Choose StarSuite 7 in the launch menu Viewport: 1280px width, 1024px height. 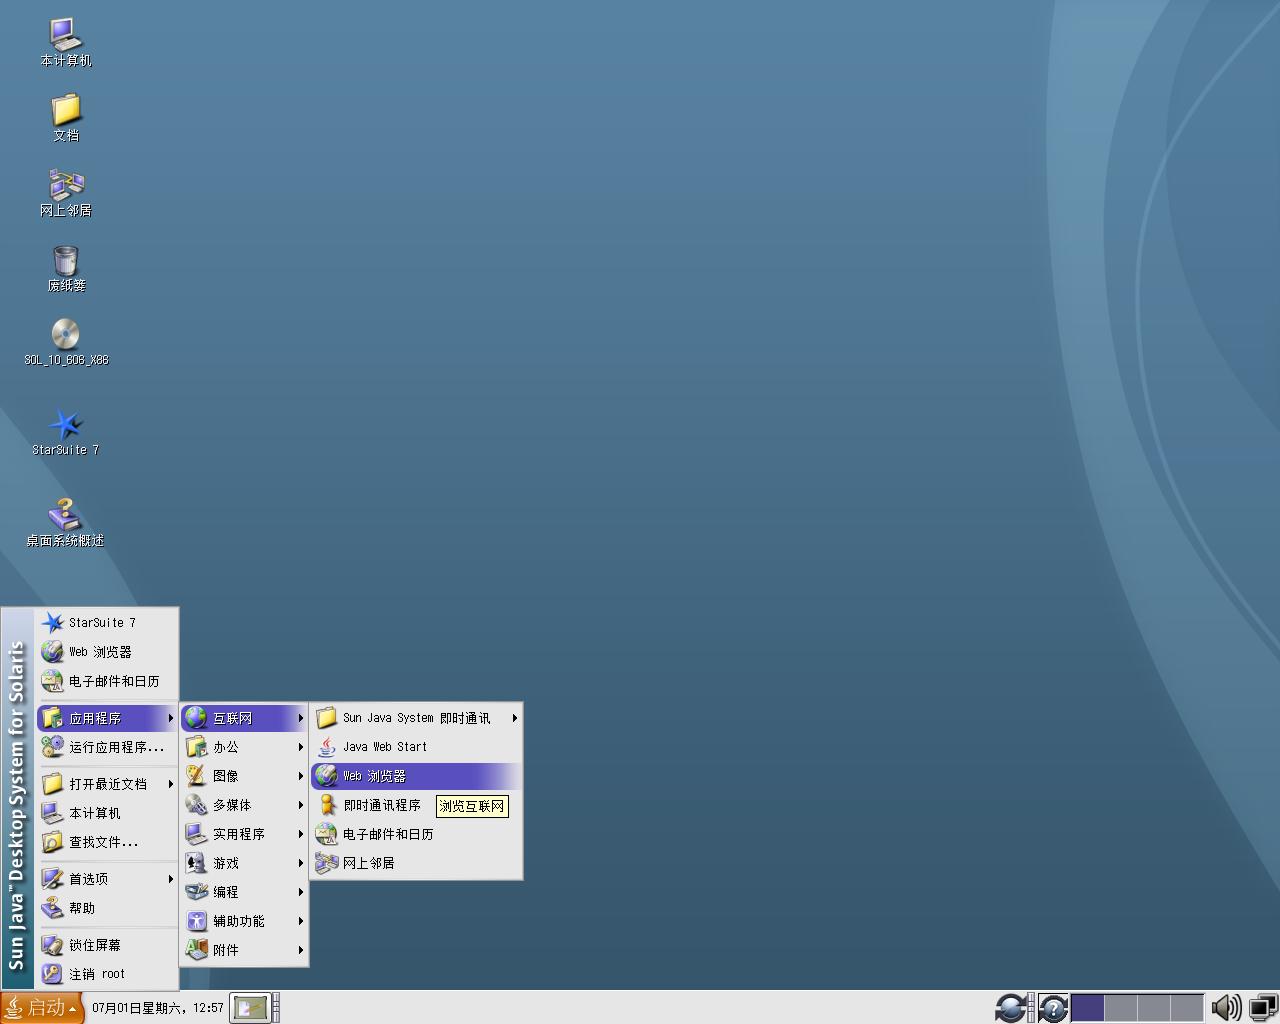click(x=108, y=622)
